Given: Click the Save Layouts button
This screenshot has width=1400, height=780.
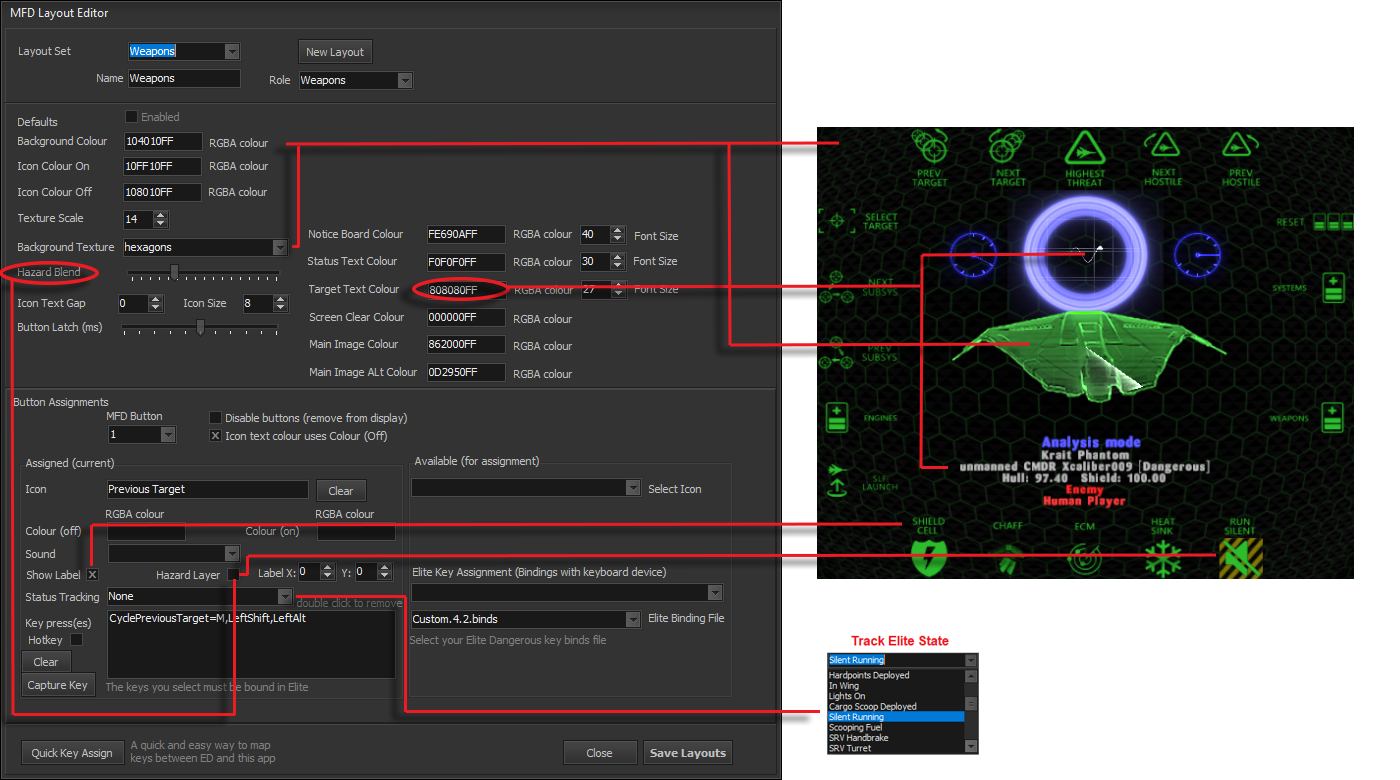Looking at the screenshot, I should click(688, 753).
